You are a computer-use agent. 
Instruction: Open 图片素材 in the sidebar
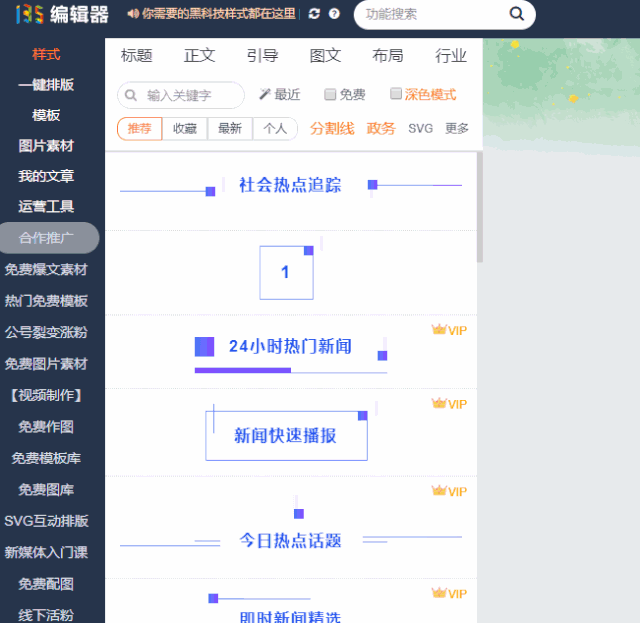pos(46,146)
